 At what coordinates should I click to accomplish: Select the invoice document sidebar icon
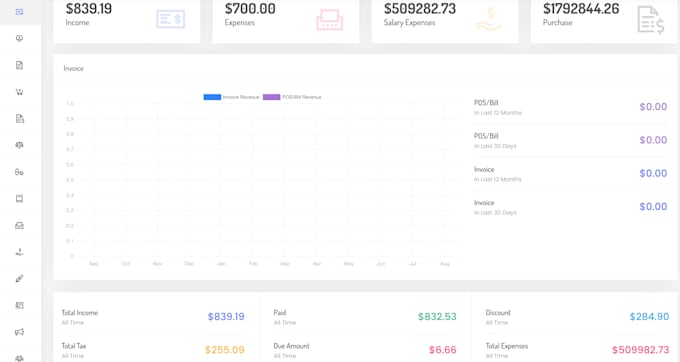point(20,118)
